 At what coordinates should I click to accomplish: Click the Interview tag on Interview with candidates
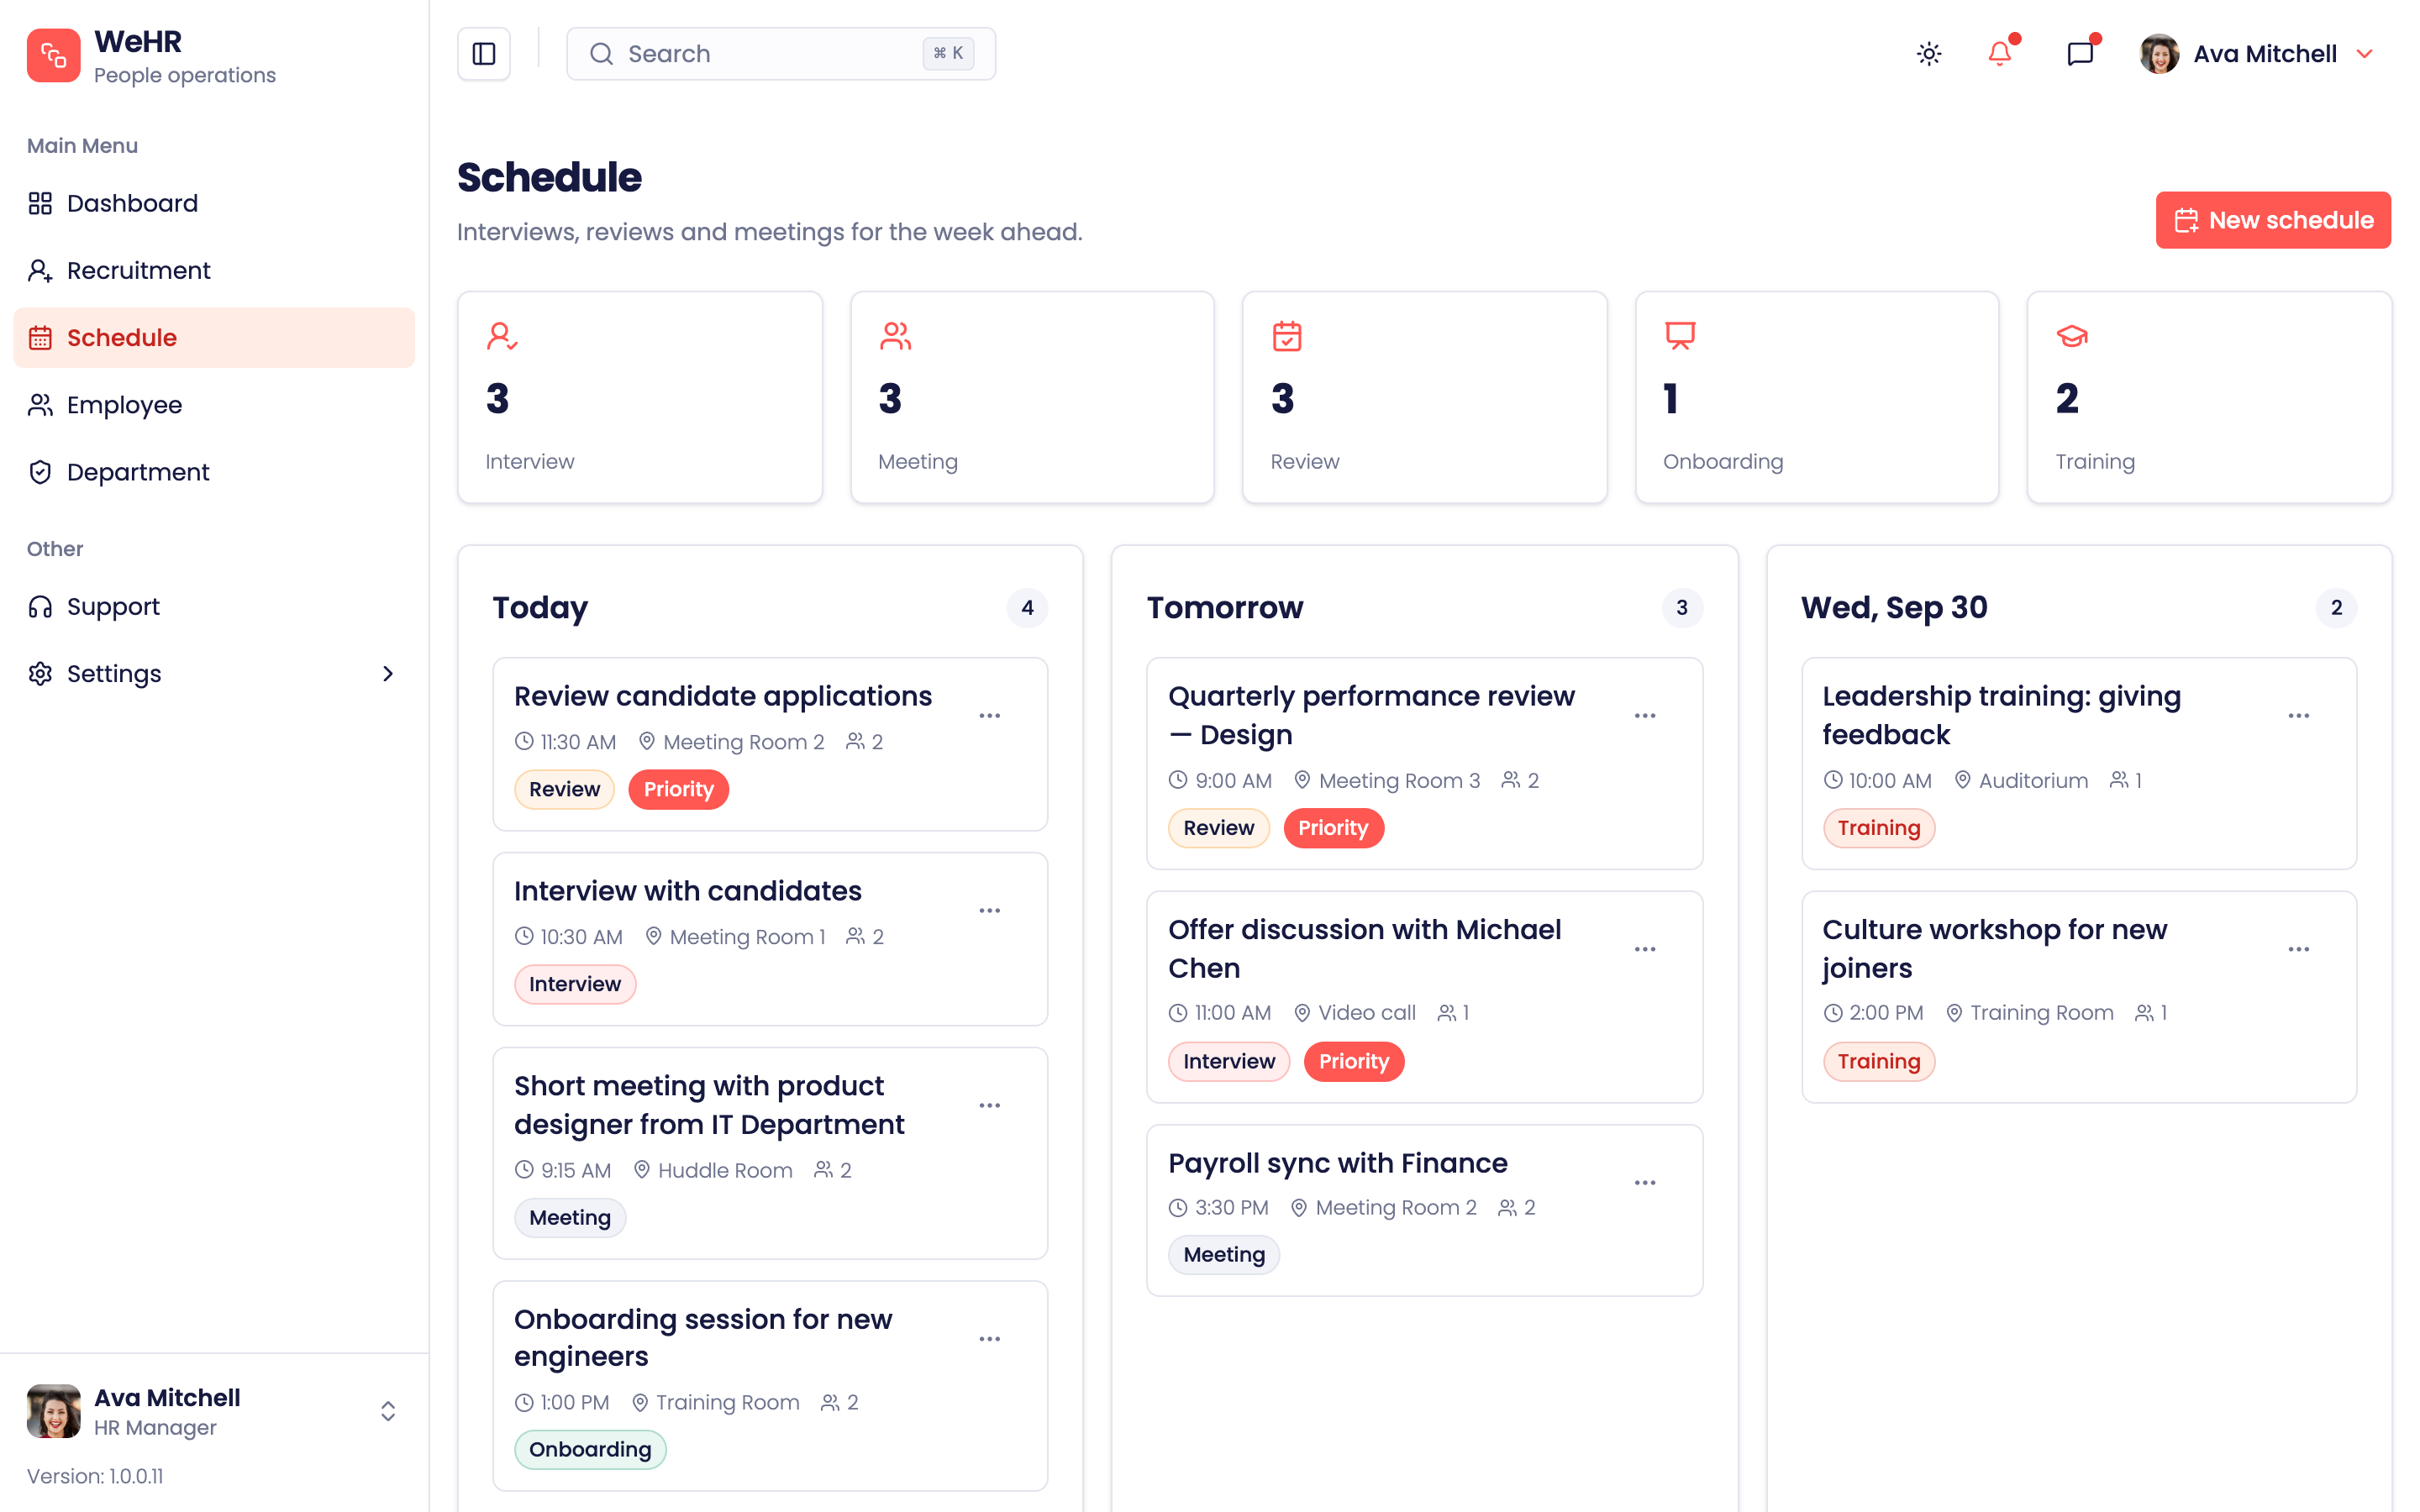pyautogui.click(x=575, y=984)
